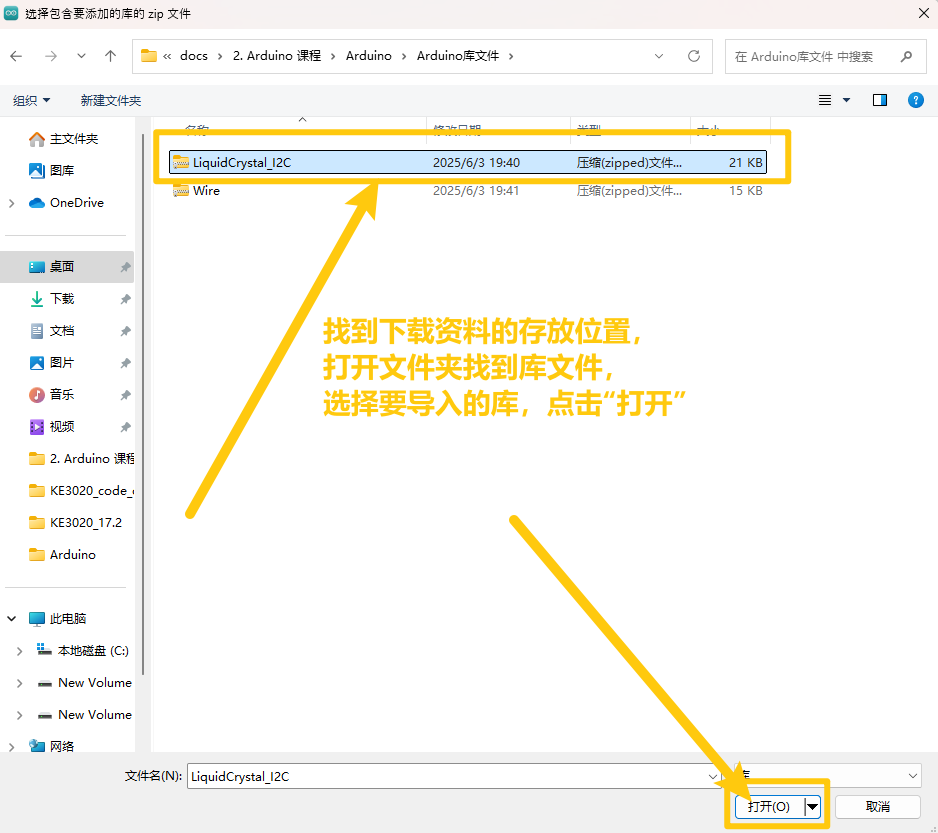Open the 组织 menu

[31, 101]
